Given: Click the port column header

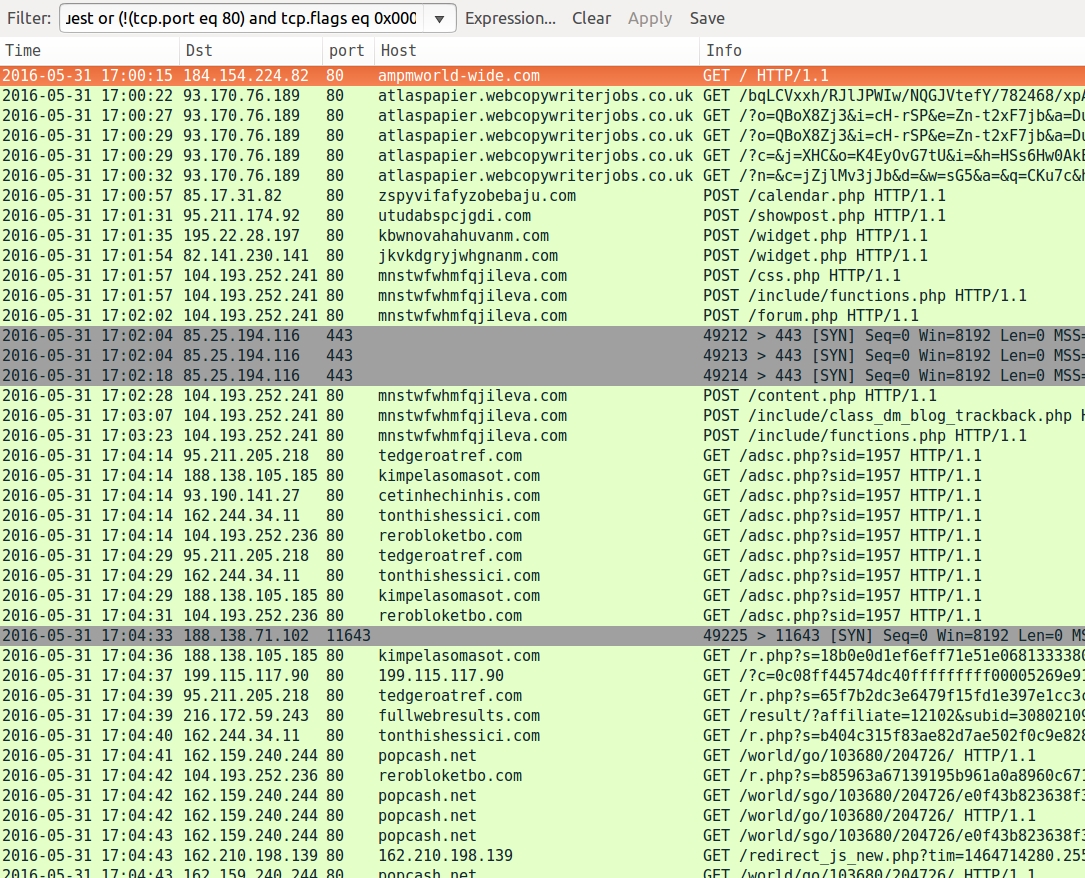Looking at the screenshot, I should (348, 50).
